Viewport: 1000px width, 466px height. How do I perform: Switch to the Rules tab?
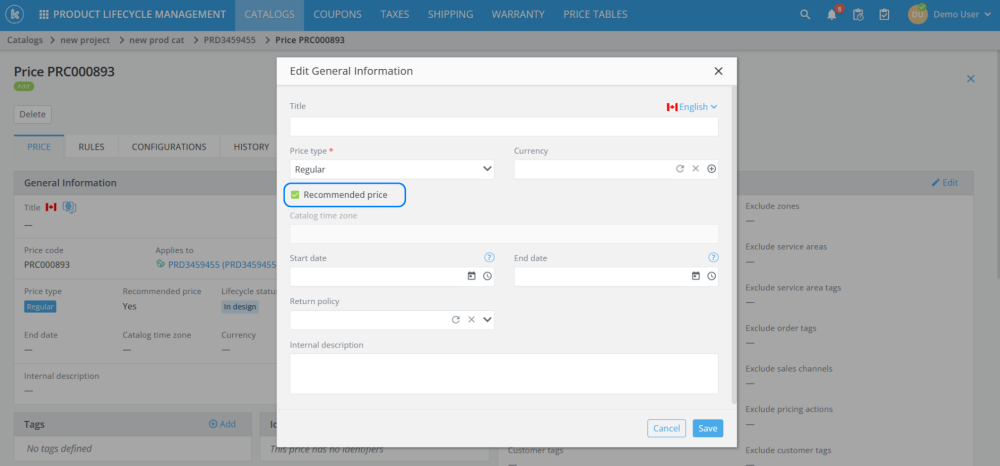(91, 147)
